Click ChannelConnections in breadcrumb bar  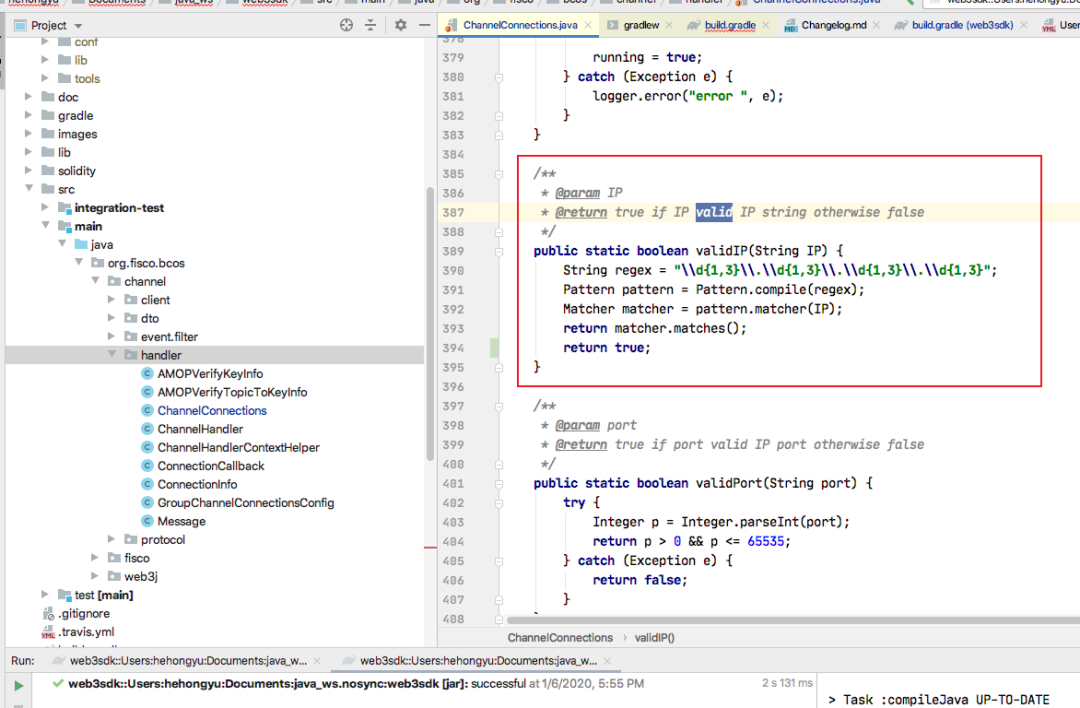(x=560, y=638)
